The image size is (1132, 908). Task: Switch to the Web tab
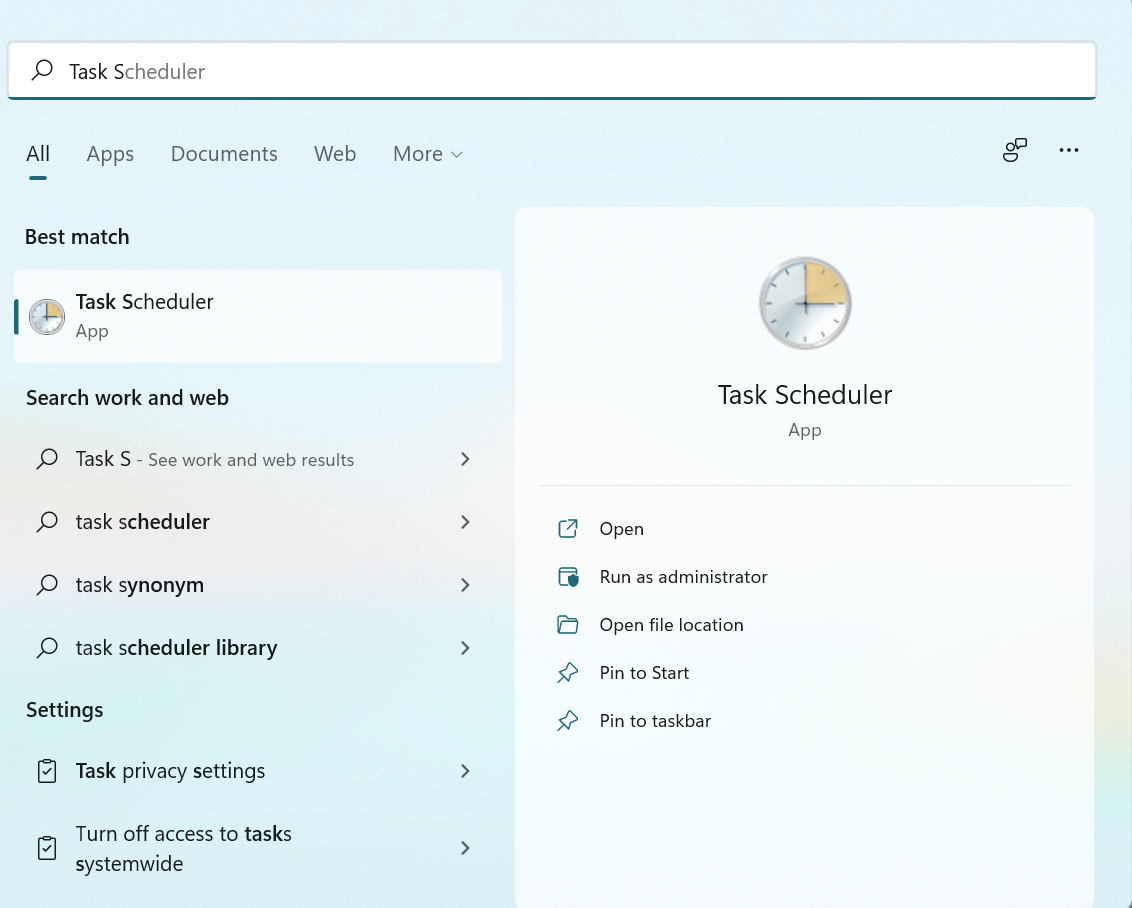[335, 154]
